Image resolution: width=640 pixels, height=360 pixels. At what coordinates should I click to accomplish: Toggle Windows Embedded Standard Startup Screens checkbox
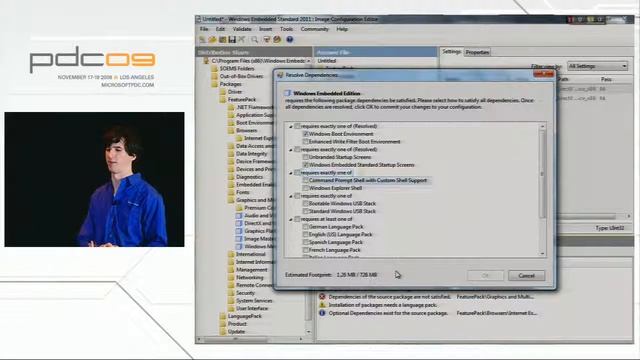[305, 165]
